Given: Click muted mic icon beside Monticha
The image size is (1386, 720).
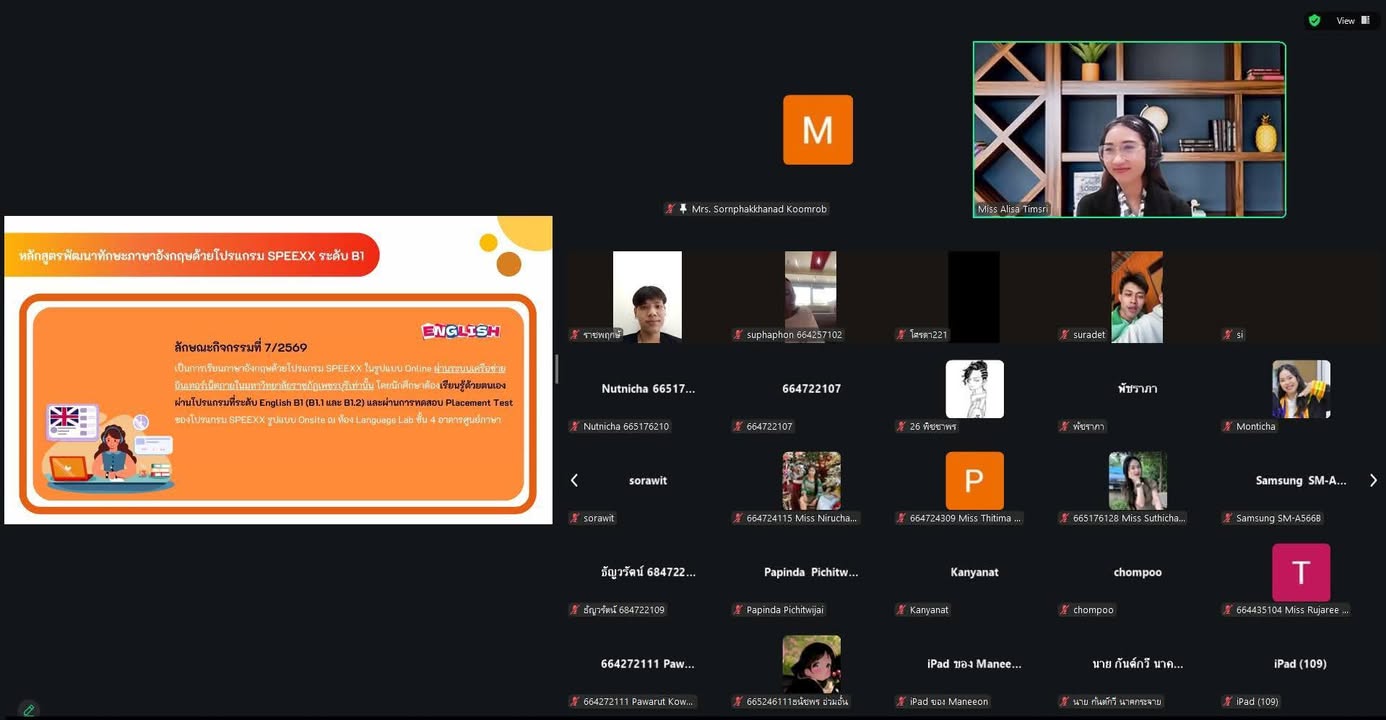Looking at the screenshot, I should click(x=1228, y=427).
